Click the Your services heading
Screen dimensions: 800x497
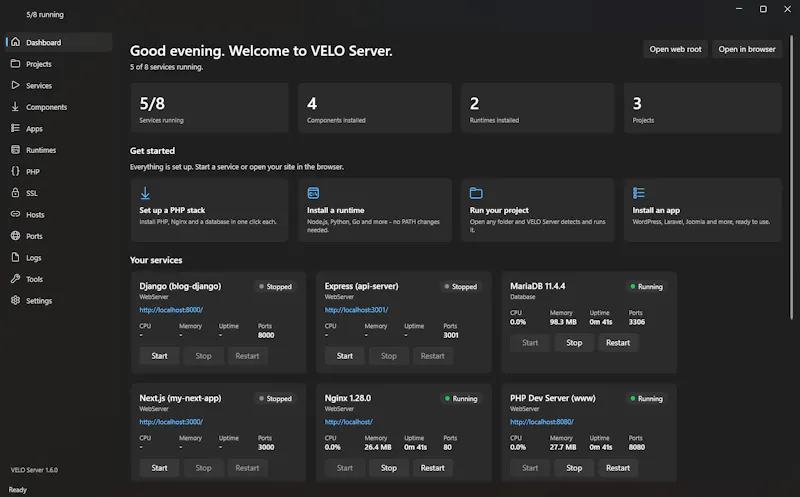[x=156, y=260]
